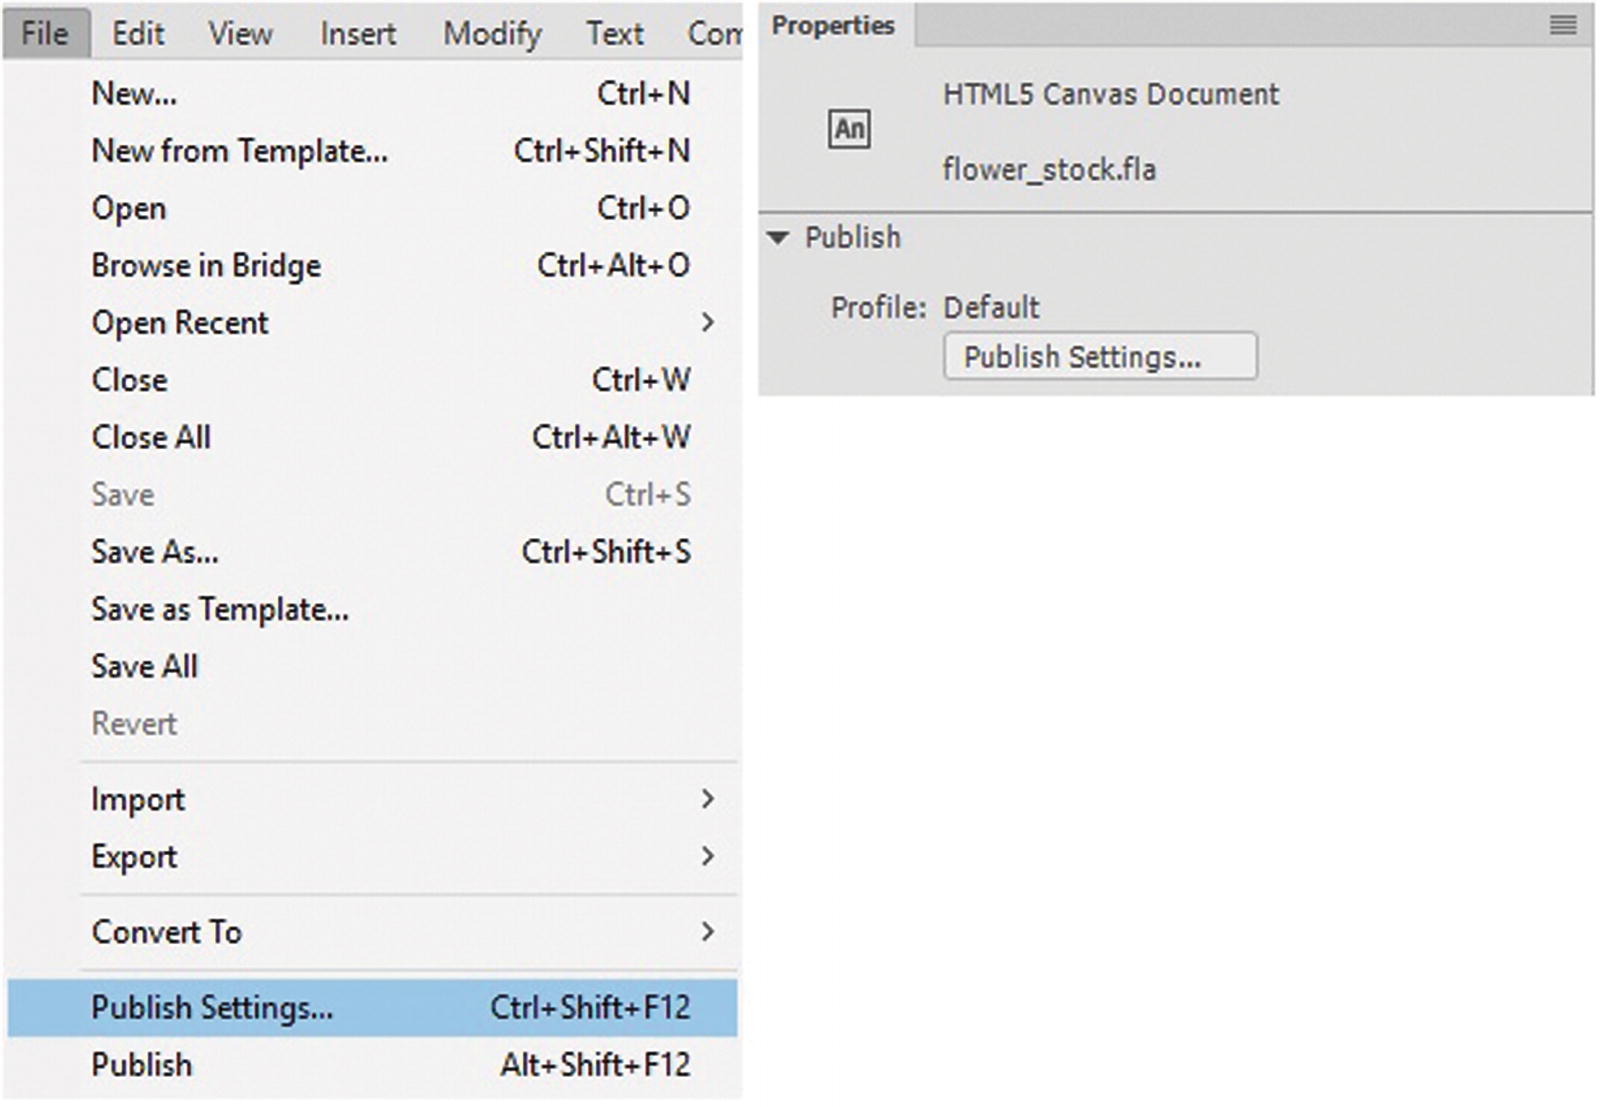Open the Edit menu
The height and width of the screenshot is (1107, 1600).
click(138, 34)
